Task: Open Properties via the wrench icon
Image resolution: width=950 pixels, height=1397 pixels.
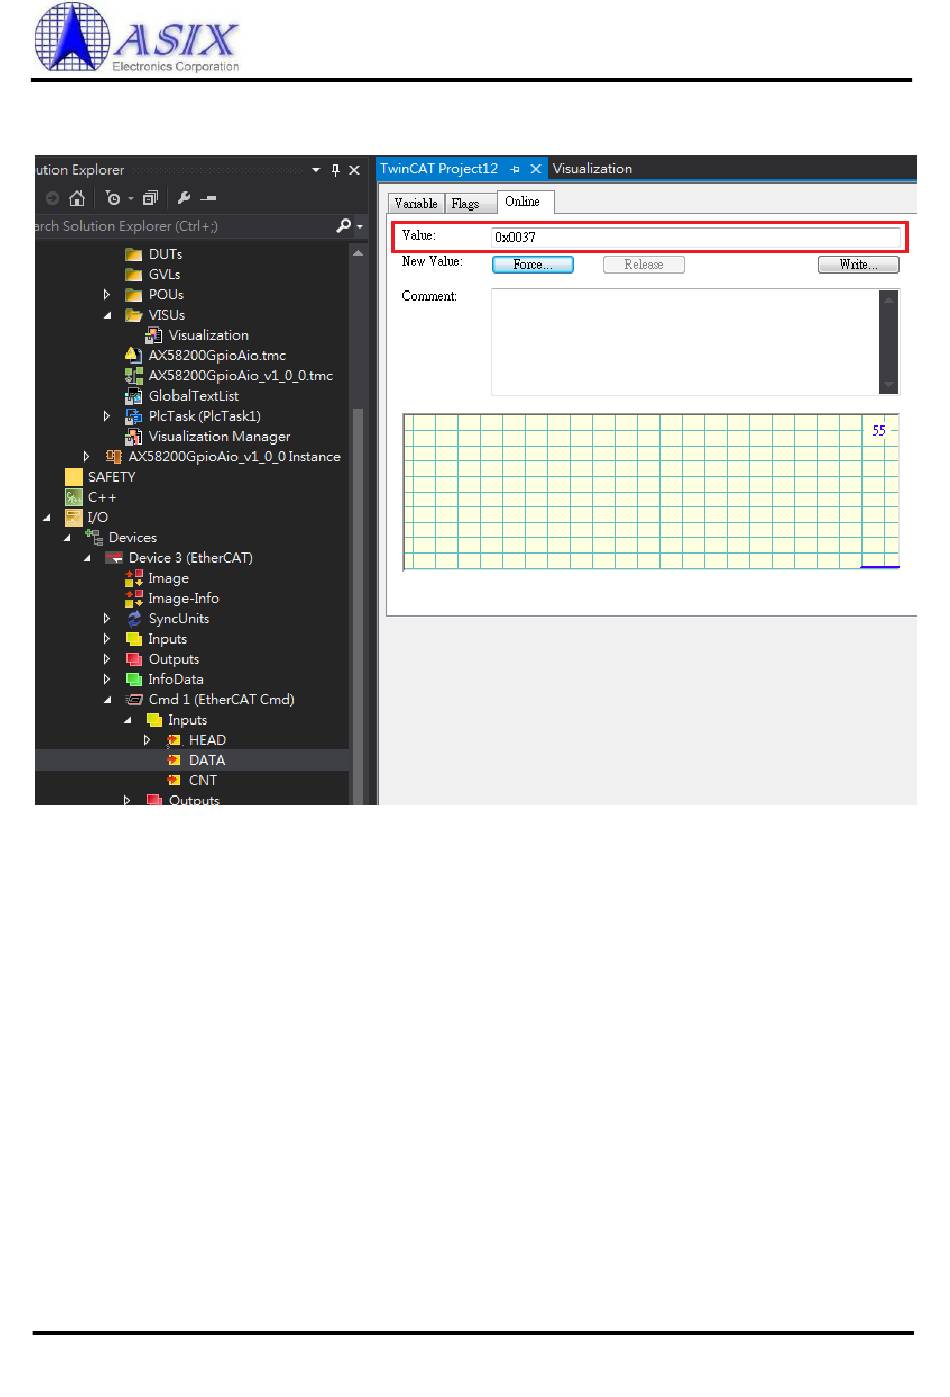Action: [184, 198]
